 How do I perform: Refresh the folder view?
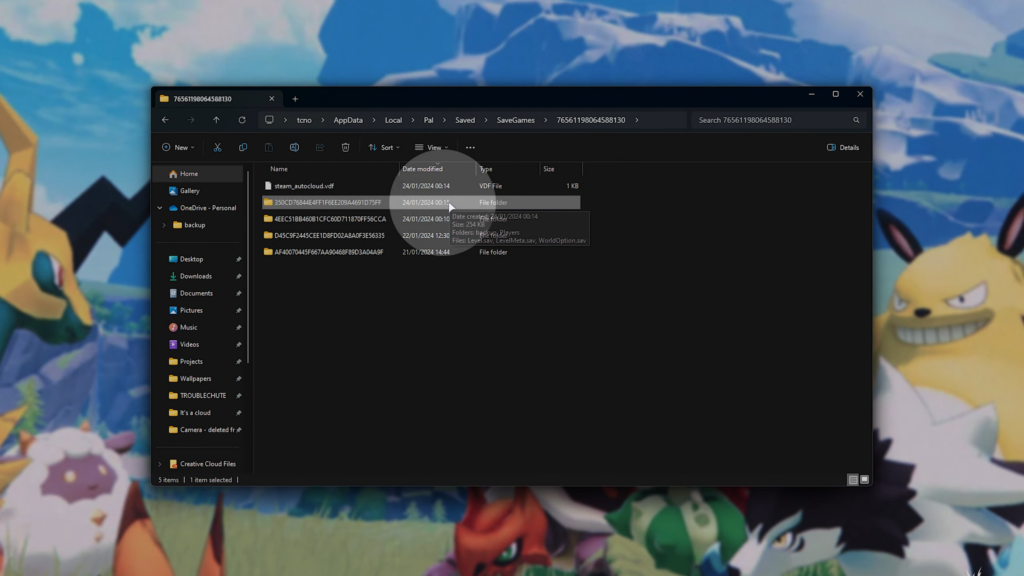[242, 120]
